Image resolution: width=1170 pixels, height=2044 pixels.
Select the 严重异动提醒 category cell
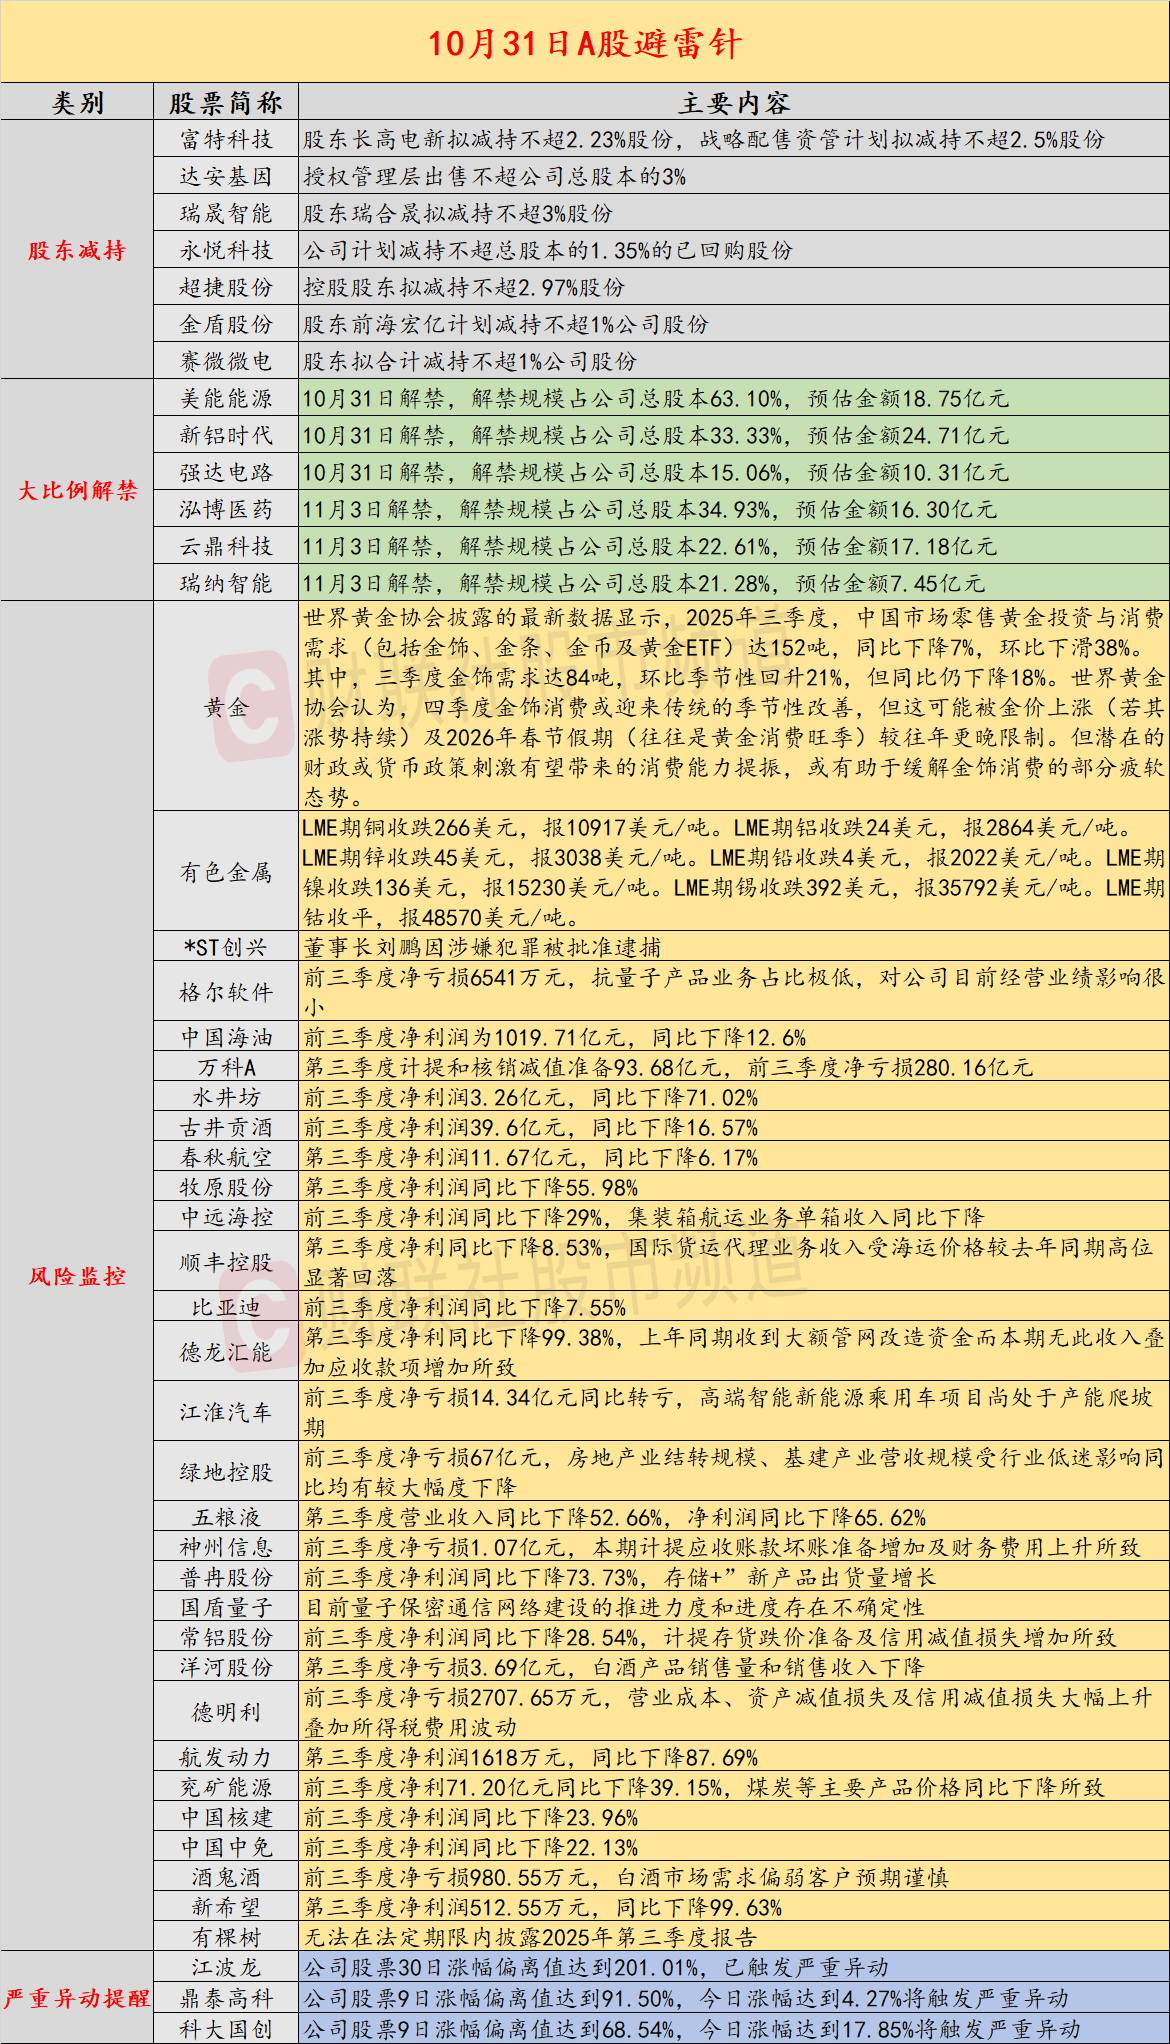point(77,1998)
